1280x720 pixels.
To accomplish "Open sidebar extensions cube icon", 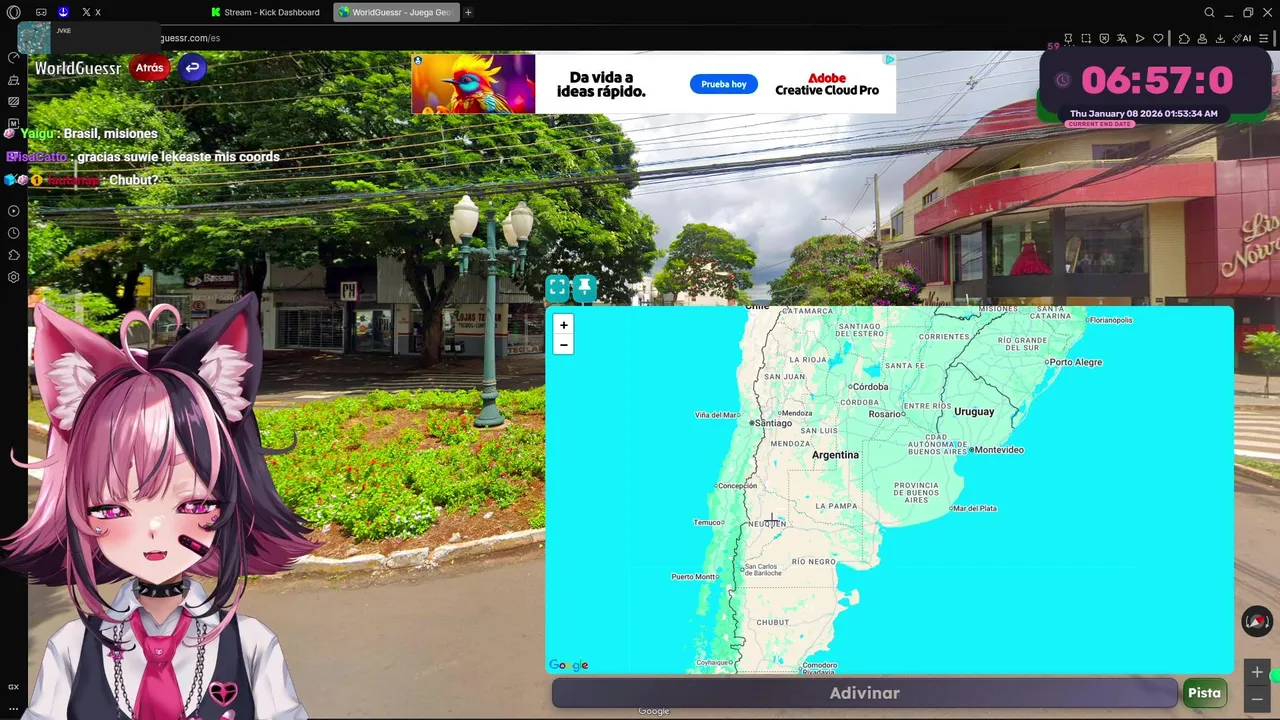I will click(14, 255).
